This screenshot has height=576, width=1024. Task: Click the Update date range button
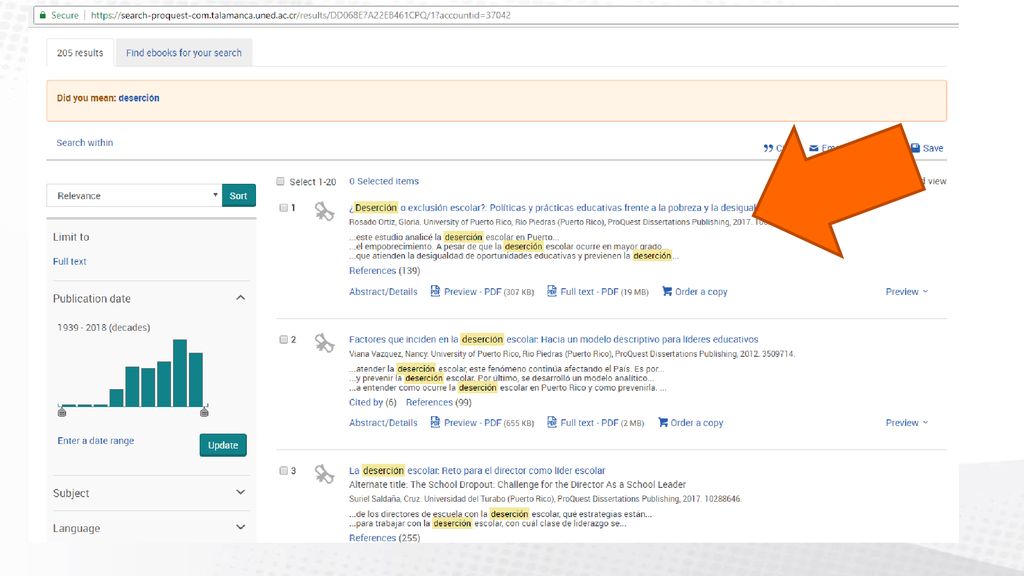point(223,445)
